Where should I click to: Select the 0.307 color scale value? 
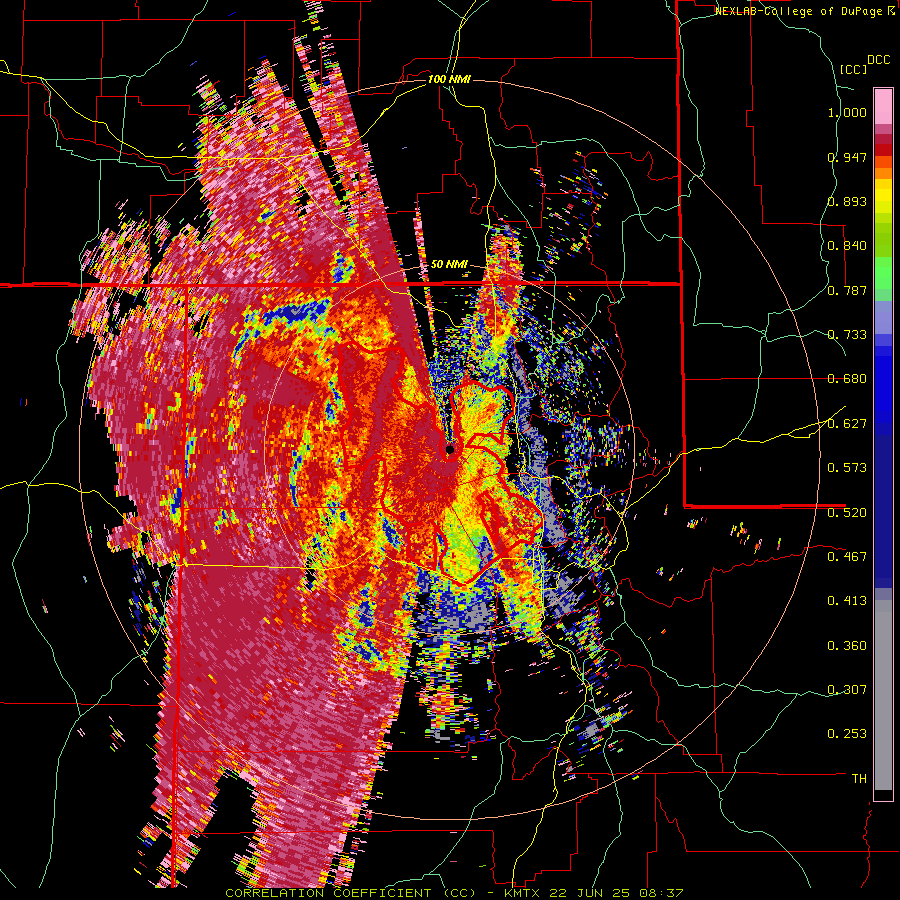tap(847, 689)
